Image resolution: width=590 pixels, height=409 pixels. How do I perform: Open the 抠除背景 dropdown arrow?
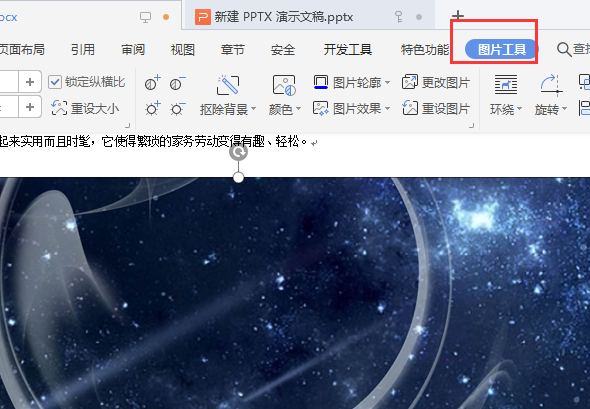pos(253,109)
